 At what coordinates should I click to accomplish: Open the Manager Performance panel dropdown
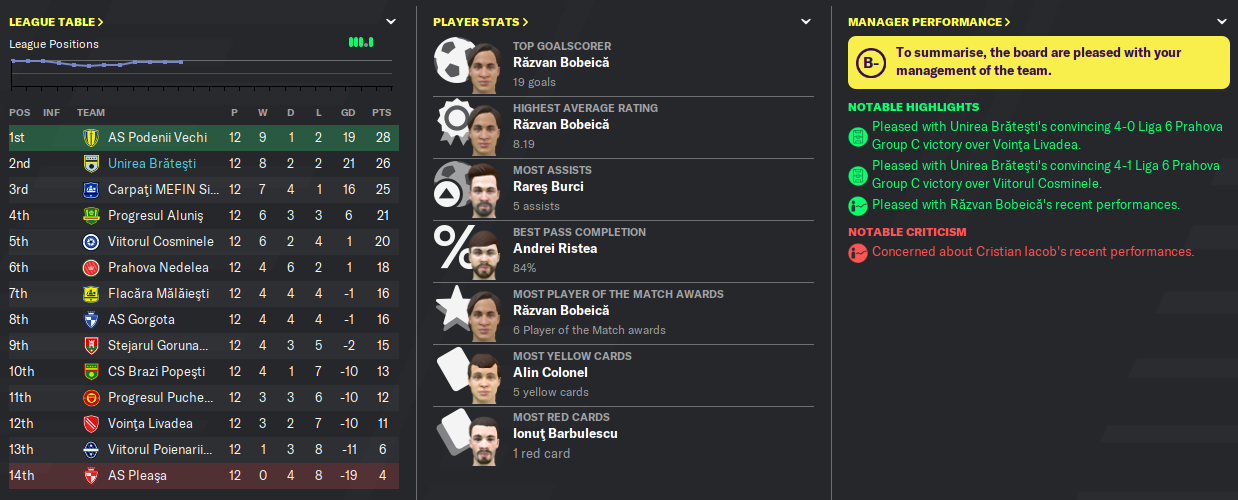click(x=1221, y=21)
